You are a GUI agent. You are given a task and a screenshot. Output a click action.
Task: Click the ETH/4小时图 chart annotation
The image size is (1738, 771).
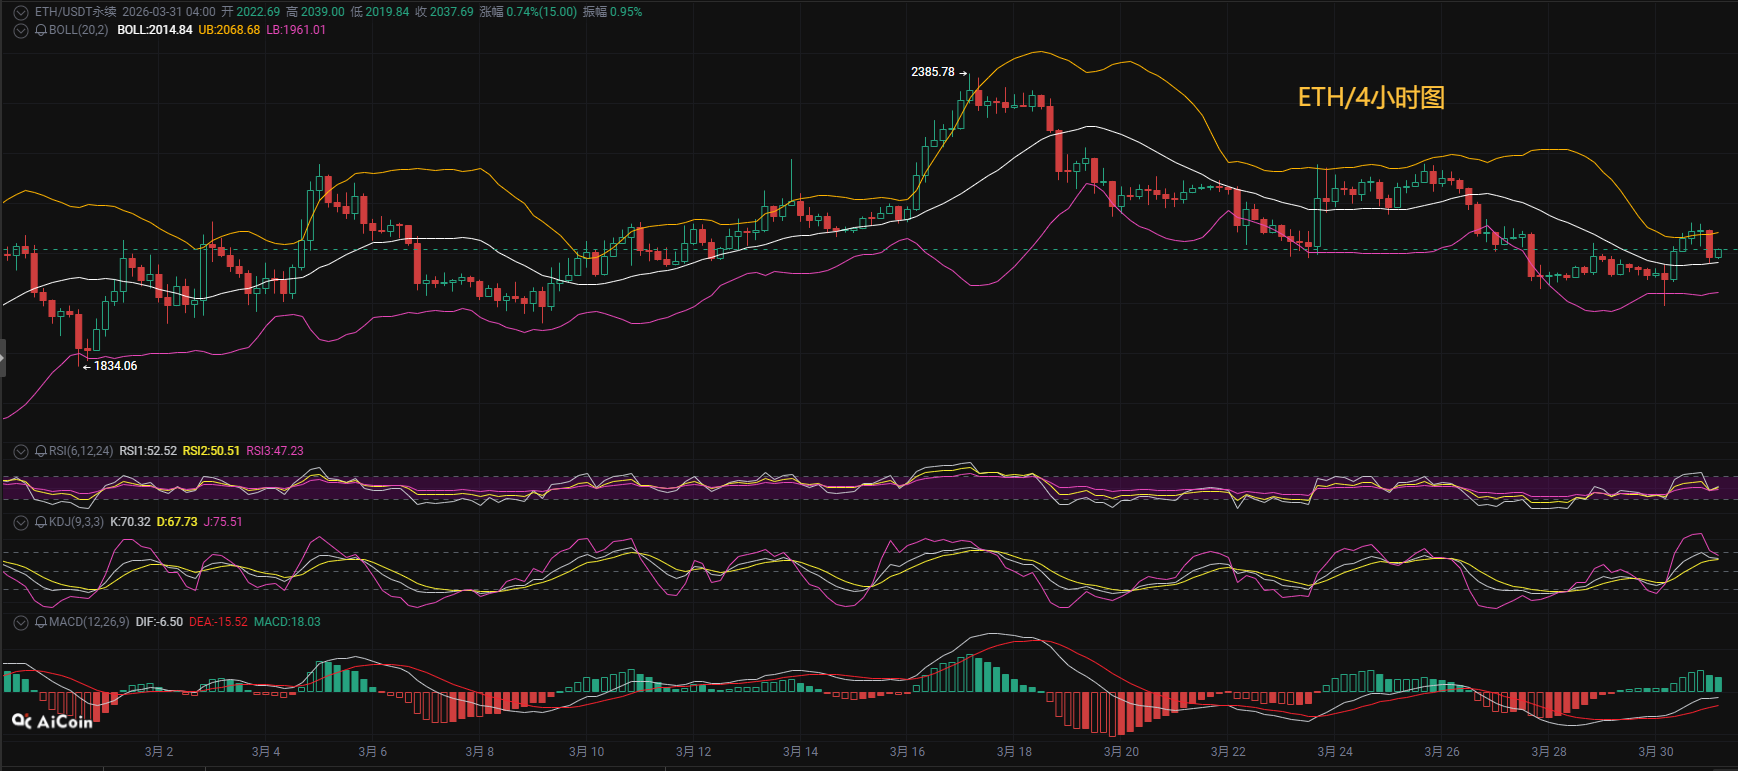pyautogui.click(x=1371, y=97)
